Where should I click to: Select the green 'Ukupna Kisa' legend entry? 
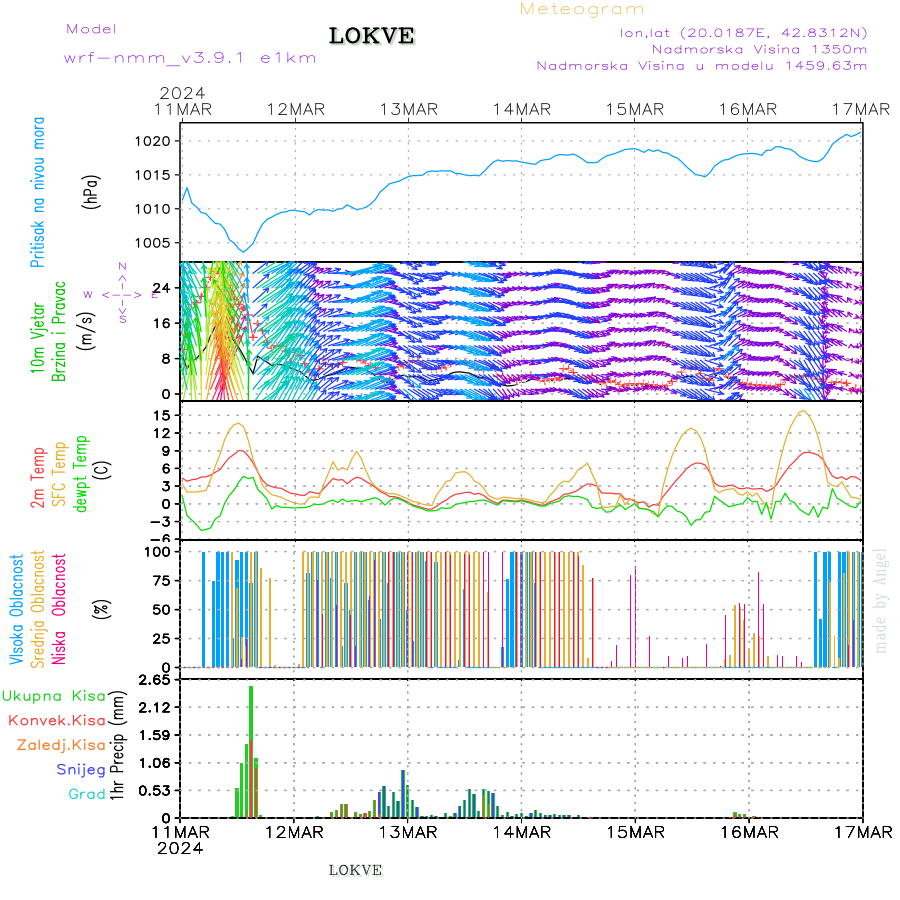[54, 696]
